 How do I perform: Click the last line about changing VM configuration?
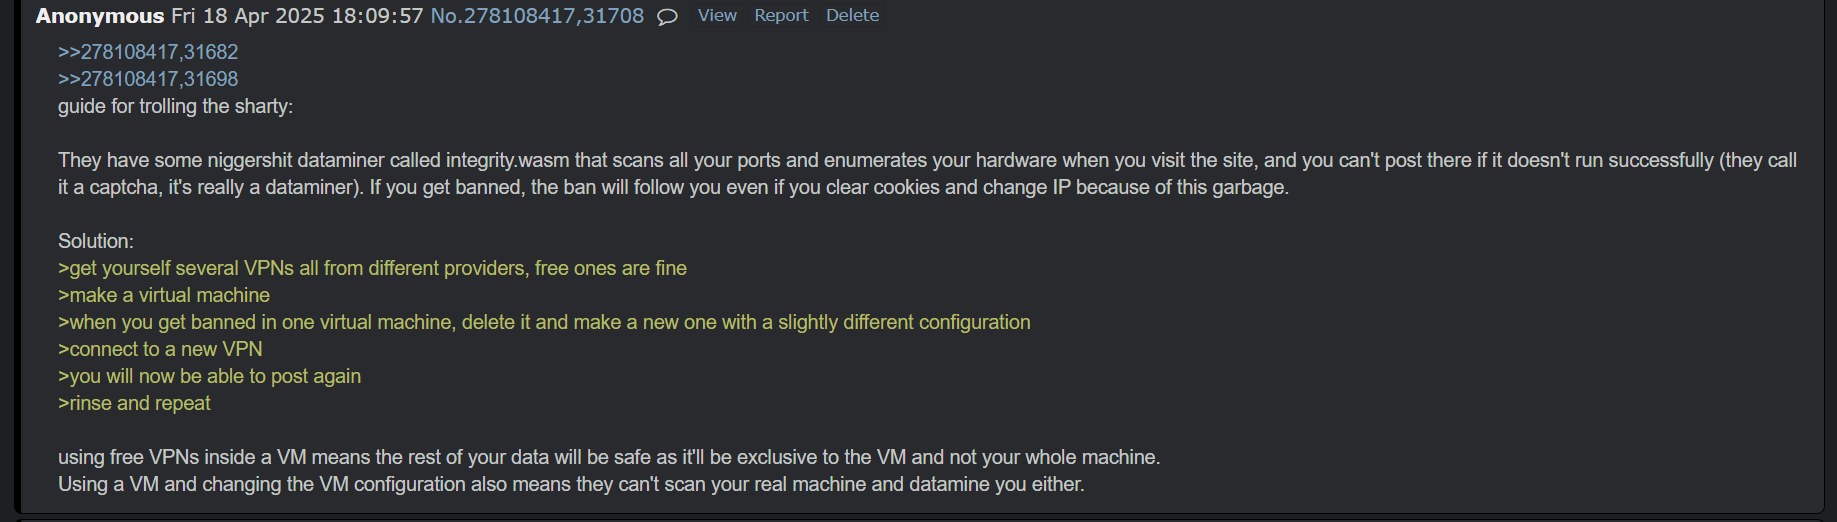(570, 484)
